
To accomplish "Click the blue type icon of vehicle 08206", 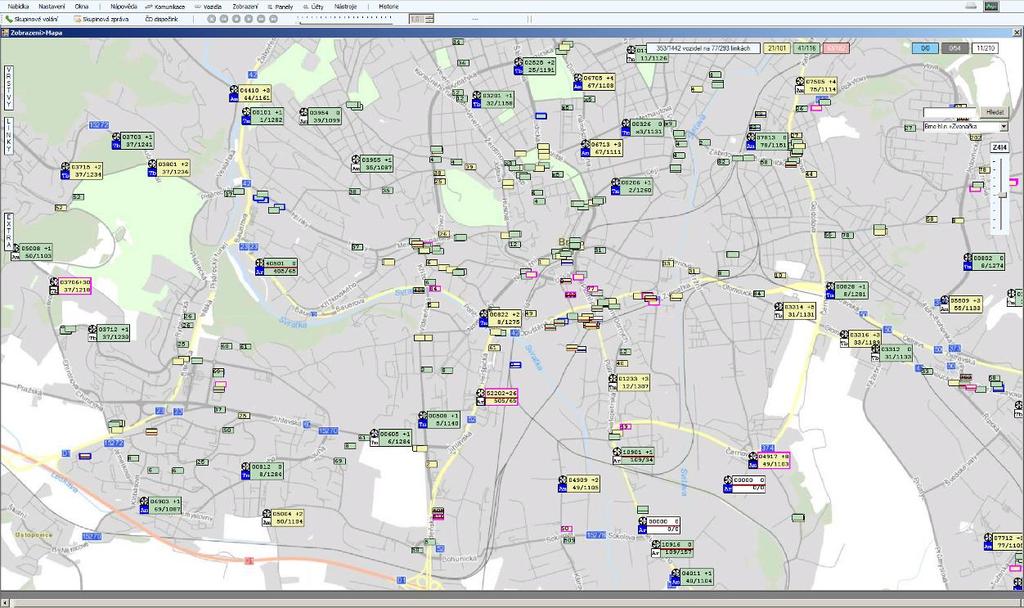I will (616, 191).
